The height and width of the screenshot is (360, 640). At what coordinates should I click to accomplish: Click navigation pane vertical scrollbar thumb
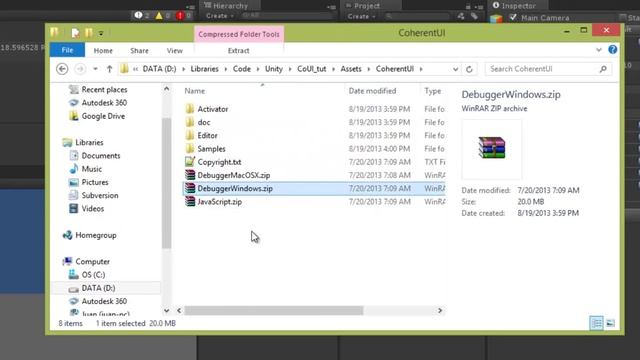167,183
